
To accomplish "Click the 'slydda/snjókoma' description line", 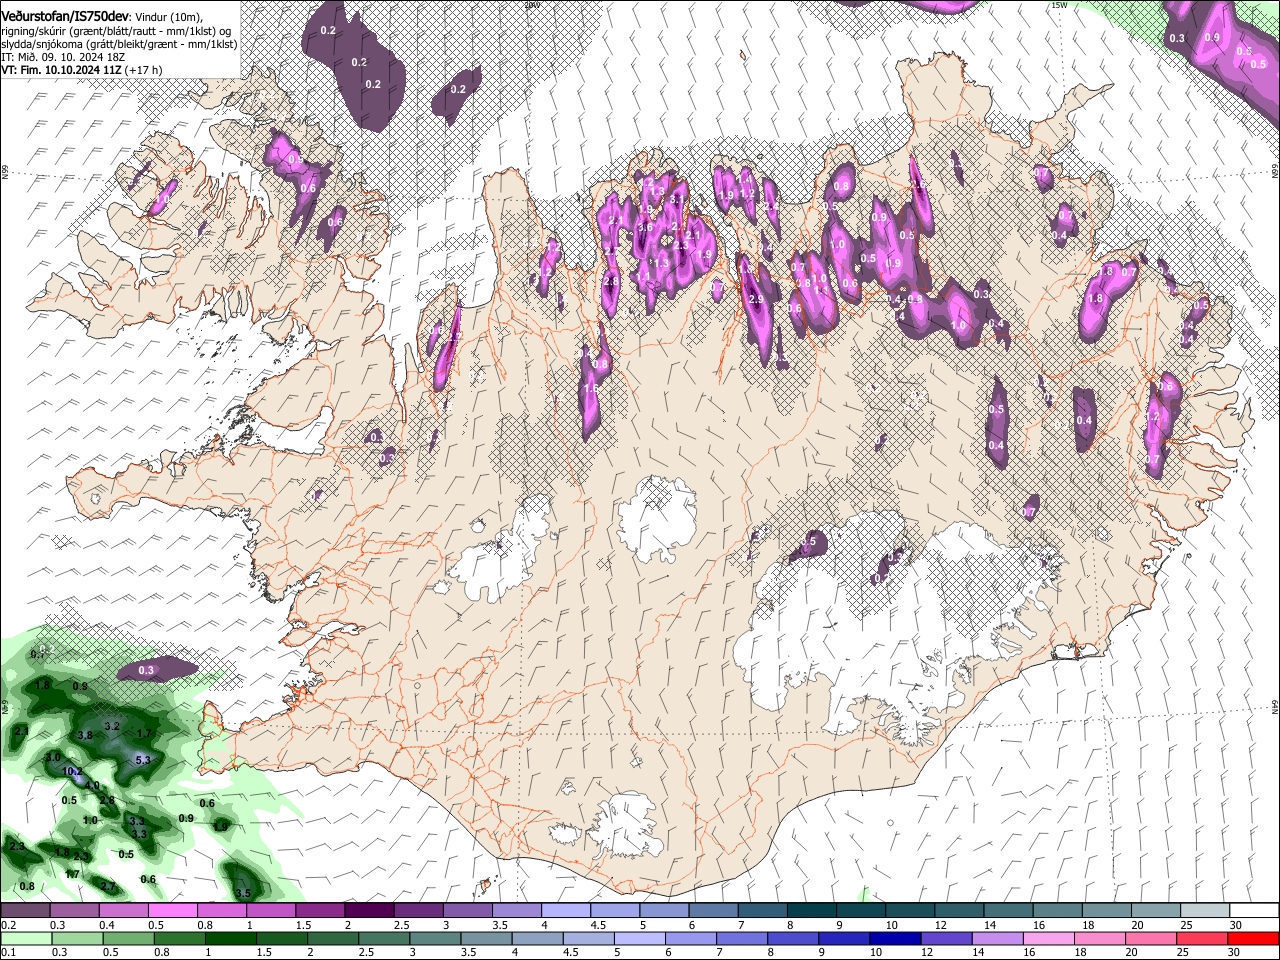I will point(119,44).
